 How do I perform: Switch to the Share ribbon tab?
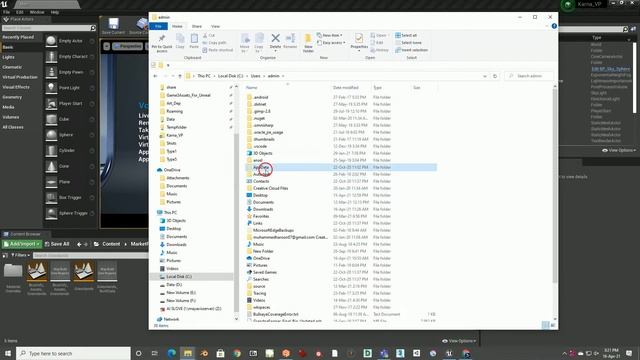point(197,26)
